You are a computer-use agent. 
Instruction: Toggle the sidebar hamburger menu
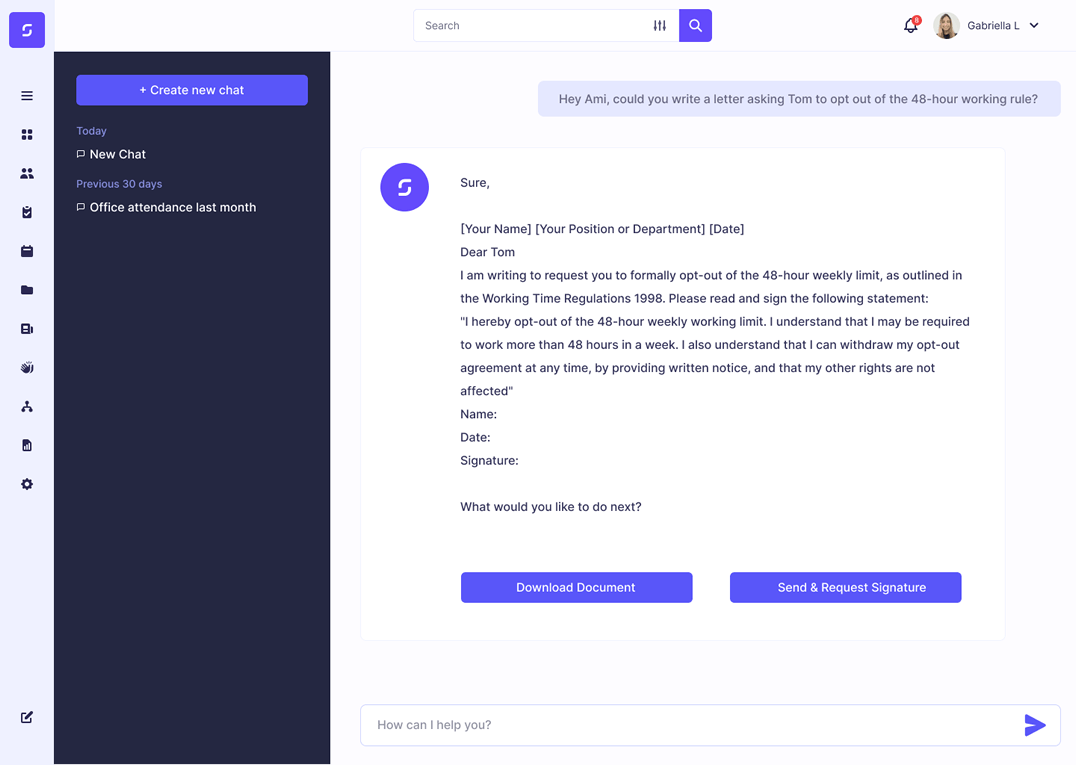click(x=27, y=96)
